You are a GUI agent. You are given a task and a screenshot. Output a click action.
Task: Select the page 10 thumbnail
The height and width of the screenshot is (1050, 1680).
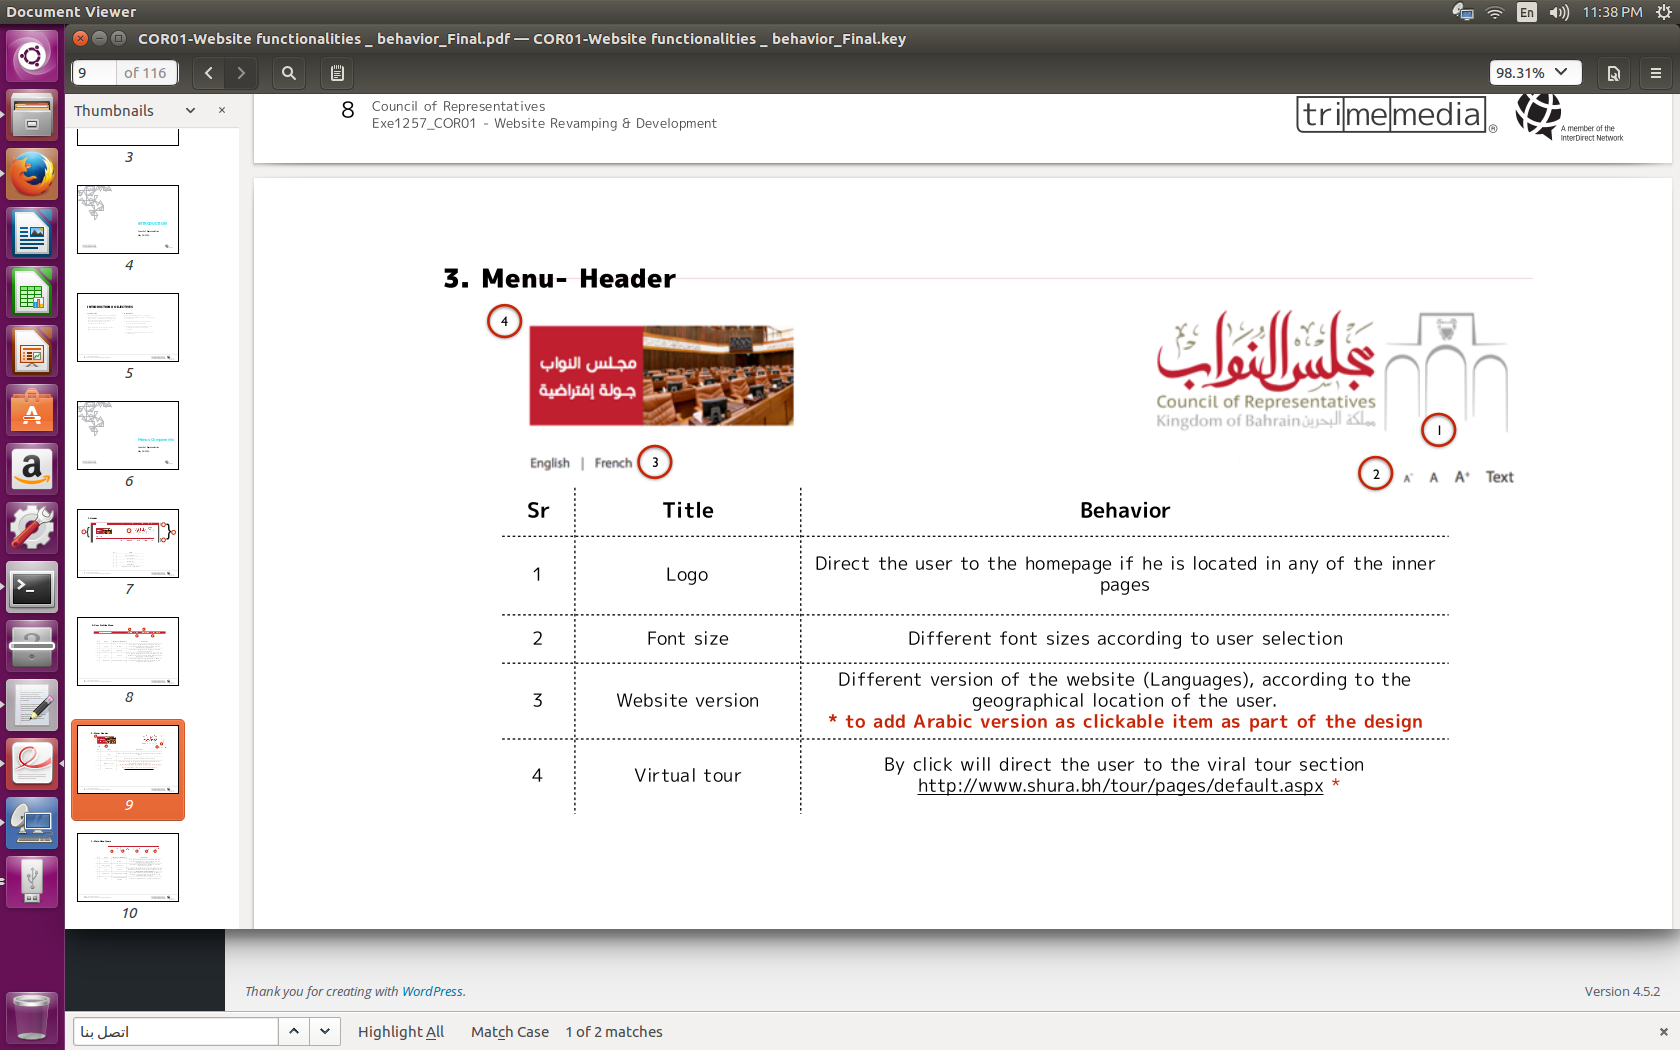click(x=128, y=867)
